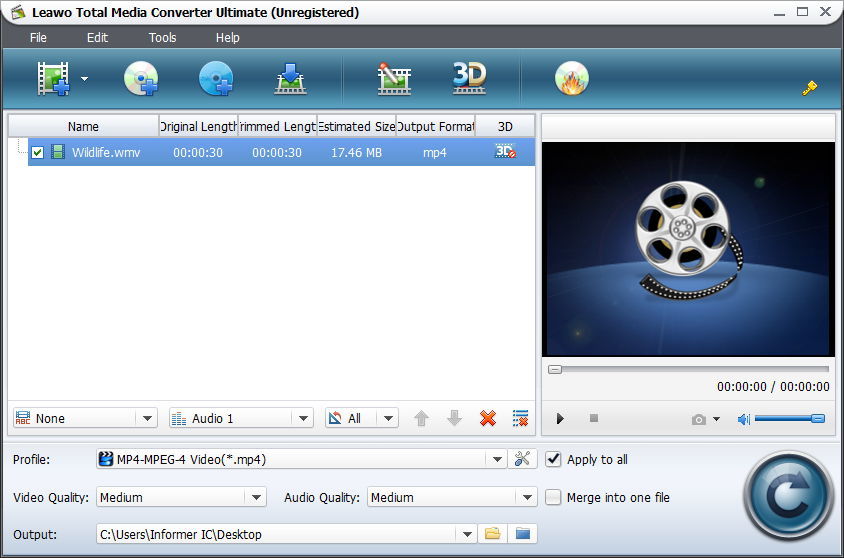The image size is (844, 558).
Task: Play the preview video
Action: [x=560, y=419]
